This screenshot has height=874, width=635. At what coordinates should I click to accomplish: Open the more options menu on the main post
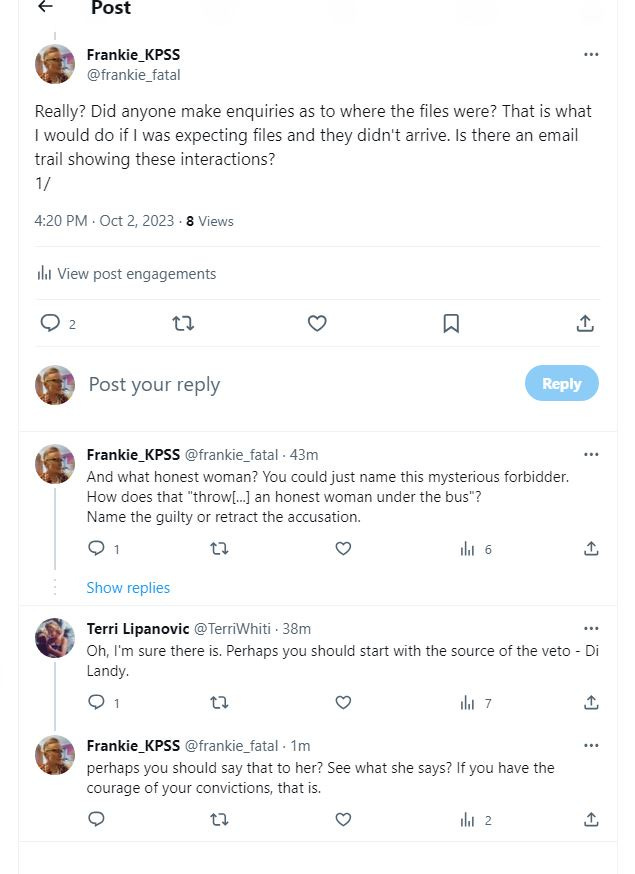pyautogui.click(x=591, y=54)
